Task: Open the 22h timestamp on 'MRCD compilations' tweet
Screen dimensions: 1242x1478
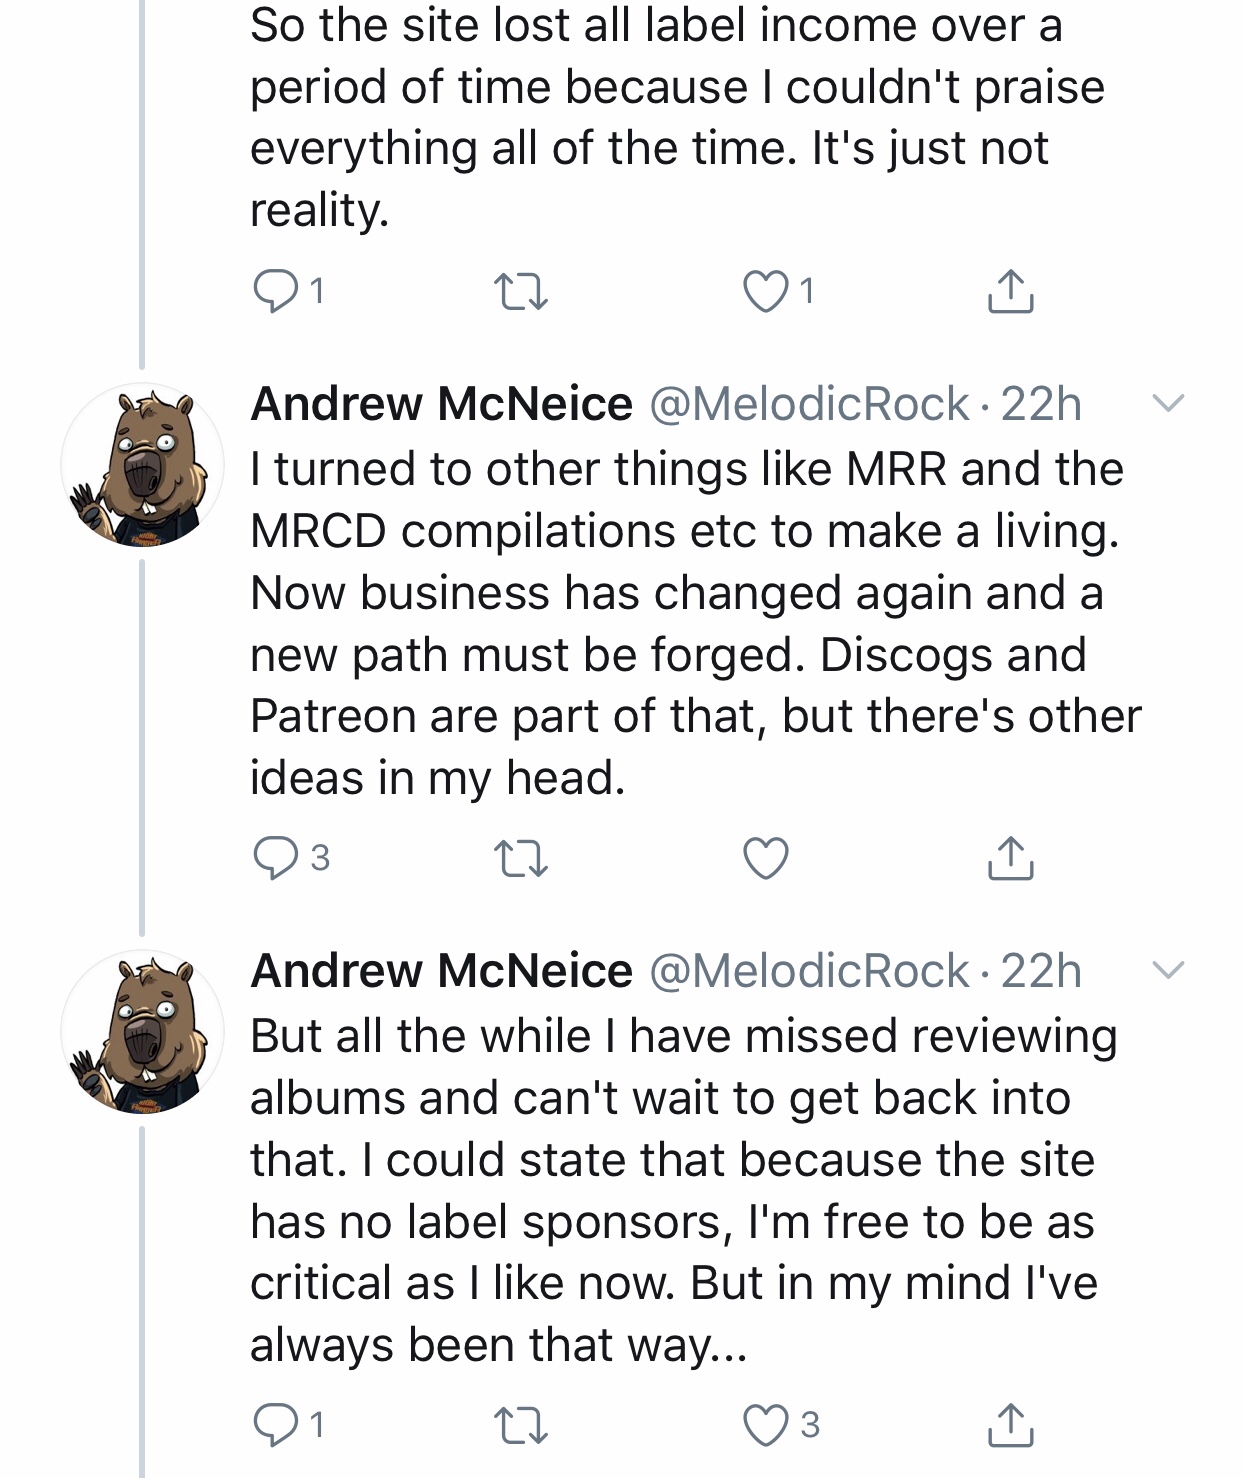Action: [x=1041, y=404]
